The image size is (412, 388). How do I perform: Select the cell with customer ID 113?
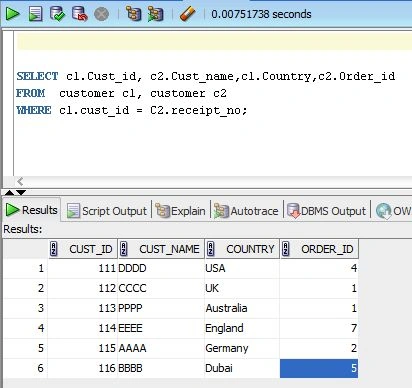82,308
